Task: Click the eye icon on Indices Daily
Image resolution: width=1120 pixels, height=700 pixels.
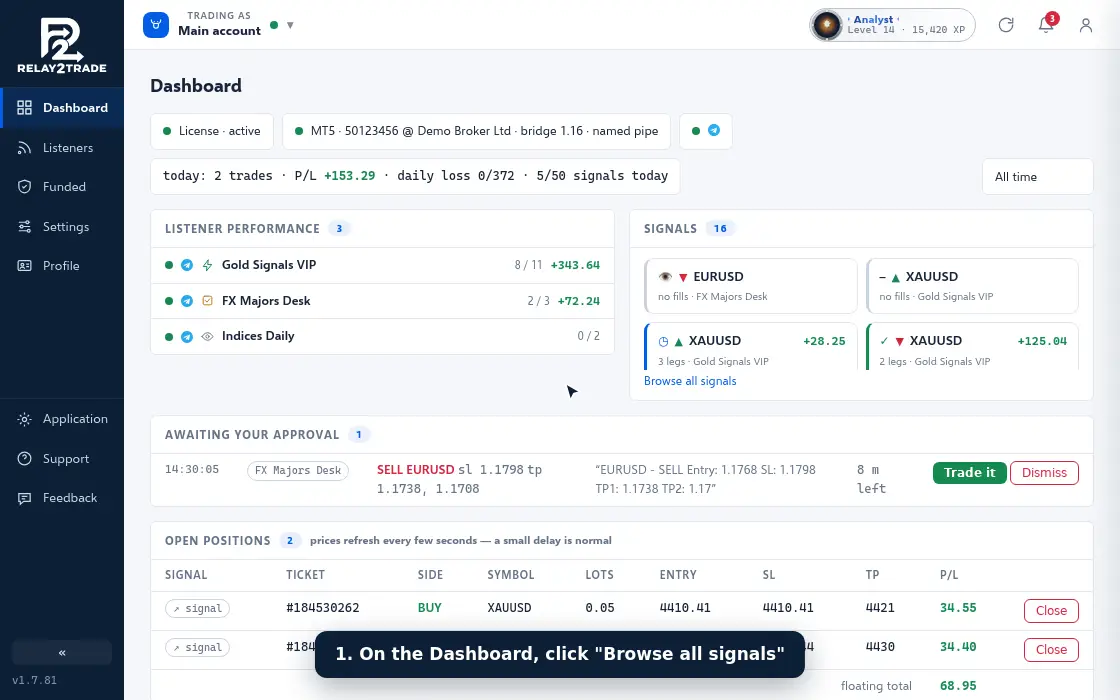Action: [x=207, y=336]
